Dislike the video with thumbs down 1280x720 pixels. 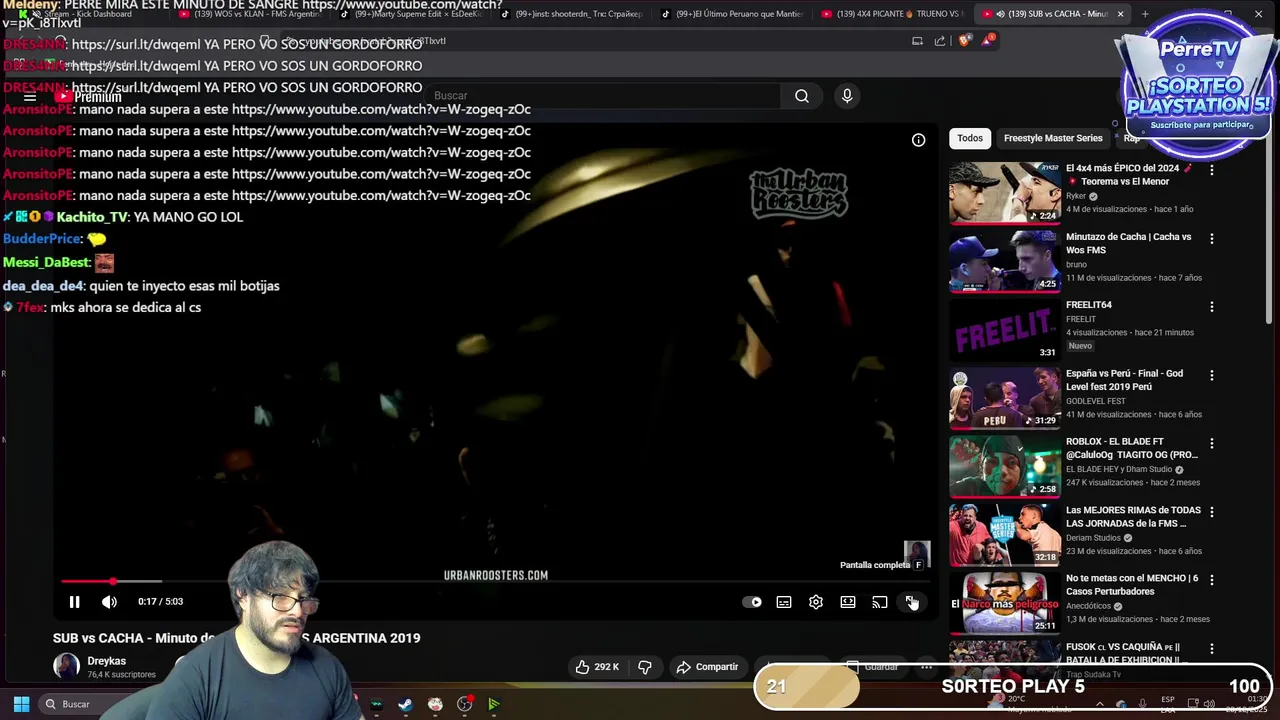pos(645,667)
